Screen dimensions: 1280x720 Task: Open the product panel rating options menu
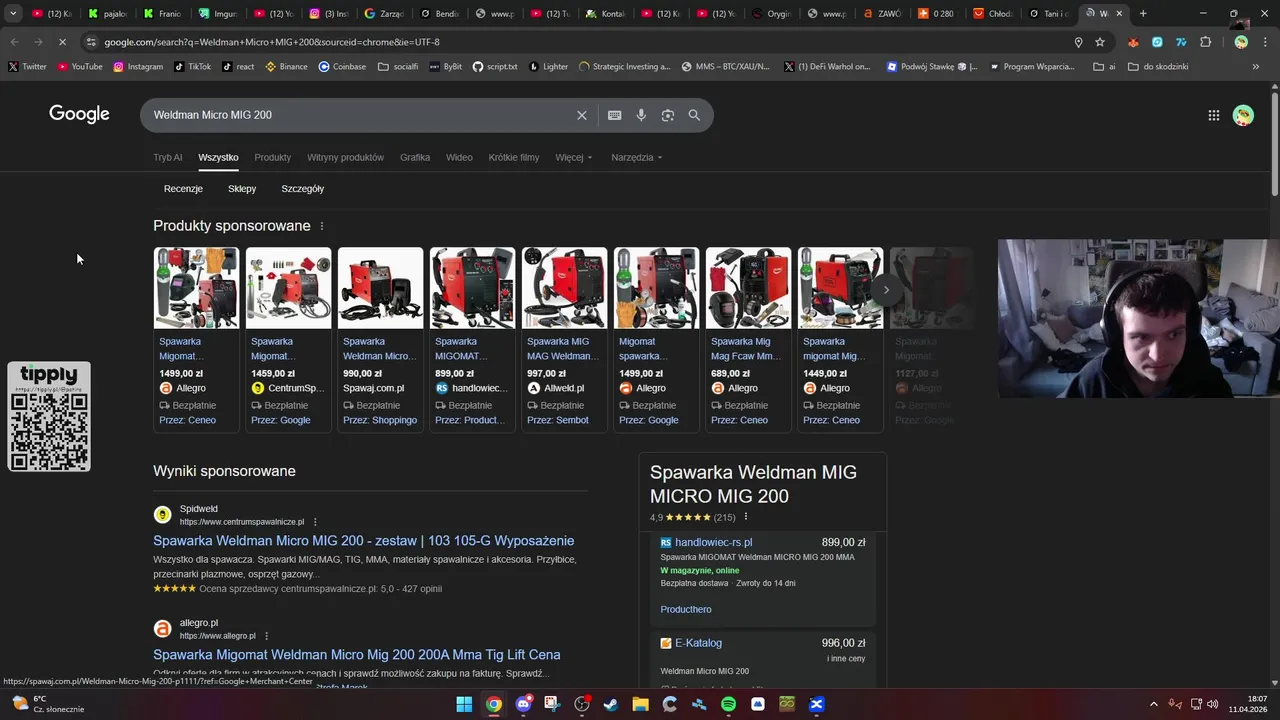tap(746, 517)
